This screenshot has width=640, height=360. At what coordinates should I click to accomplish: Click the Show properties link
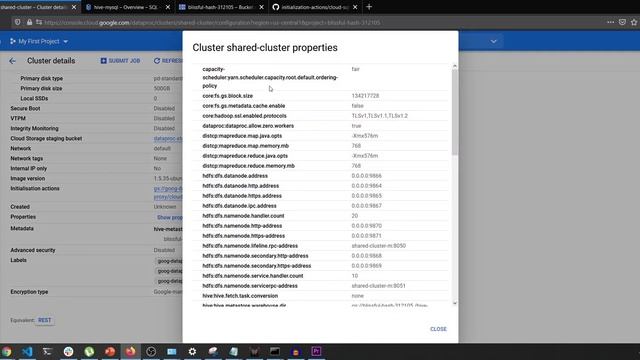(170, 217)
